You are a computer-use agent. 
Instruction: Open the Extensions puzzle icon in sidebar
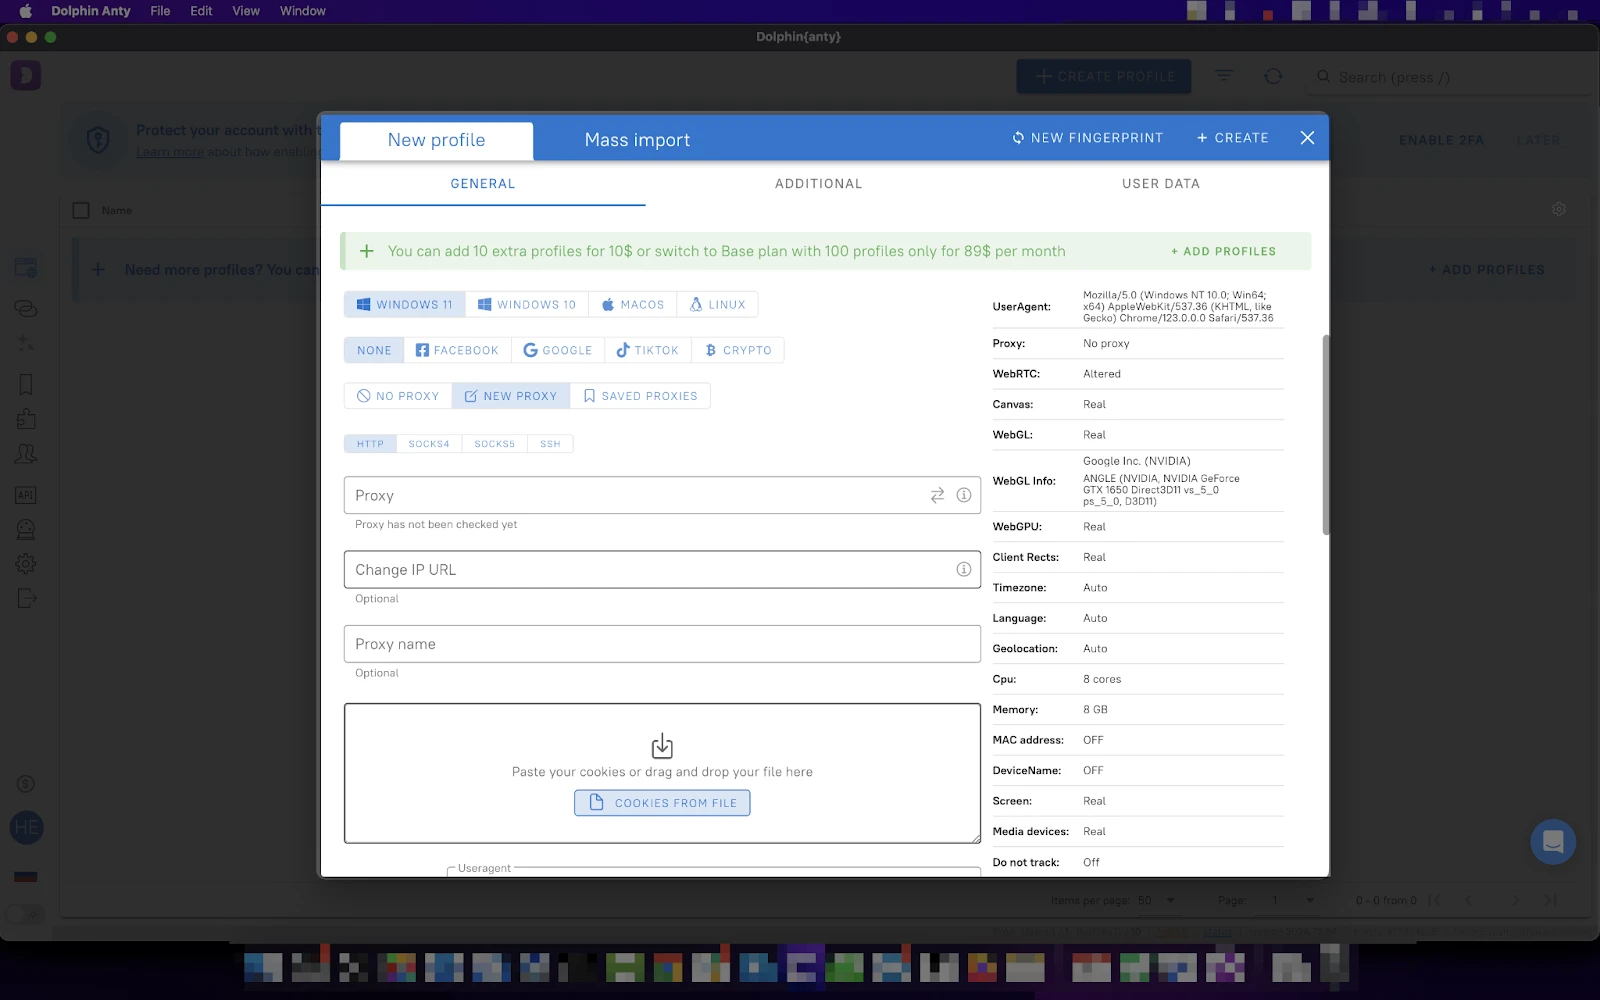[x=26, y=419]
